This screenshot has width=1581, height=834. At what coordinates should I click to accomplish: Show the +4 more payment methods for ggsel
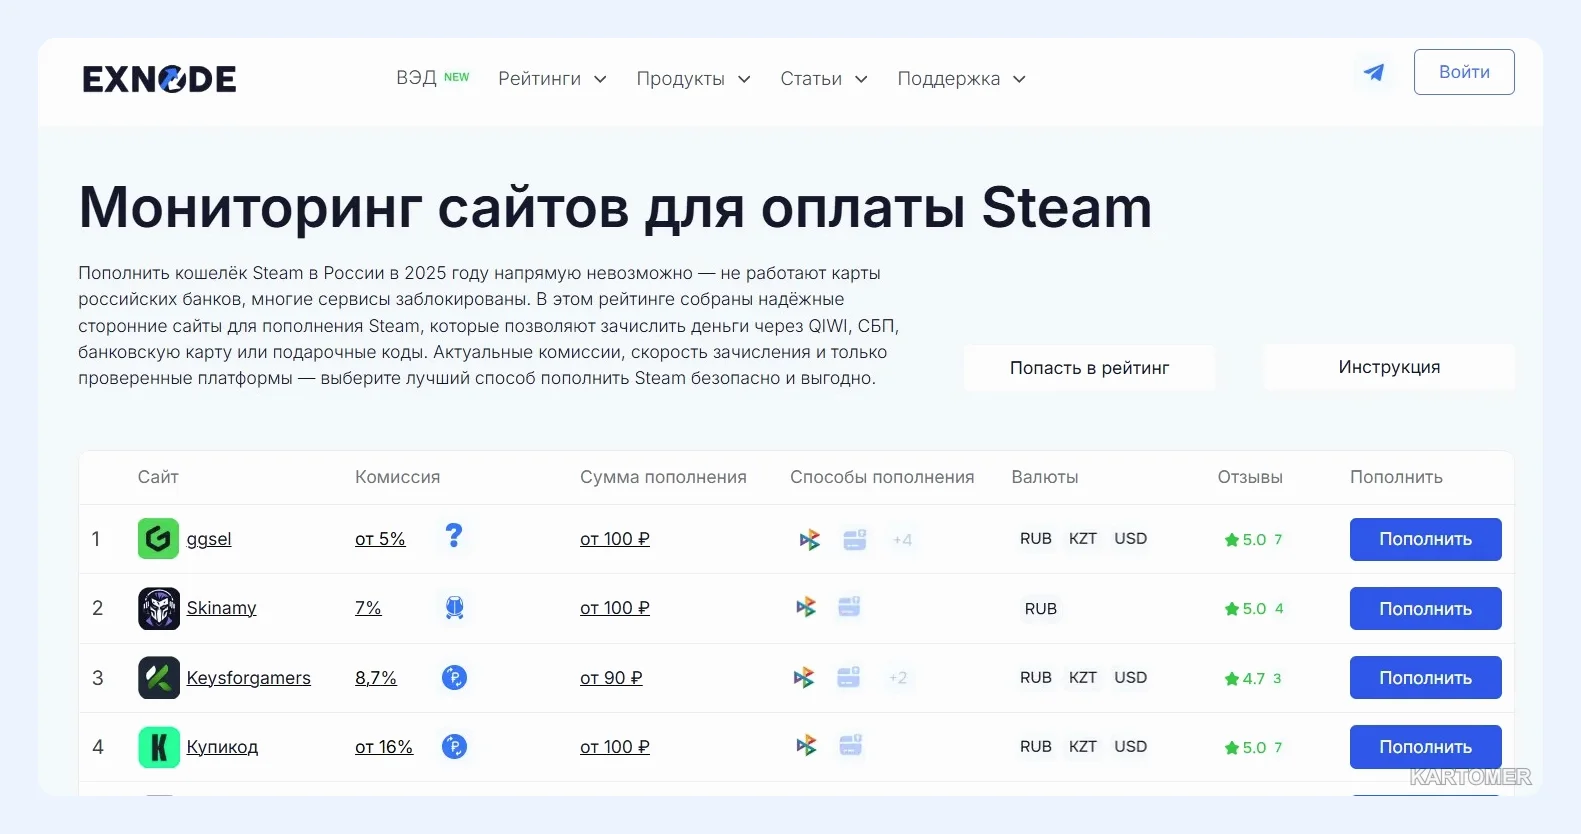(x=902, y=540)
